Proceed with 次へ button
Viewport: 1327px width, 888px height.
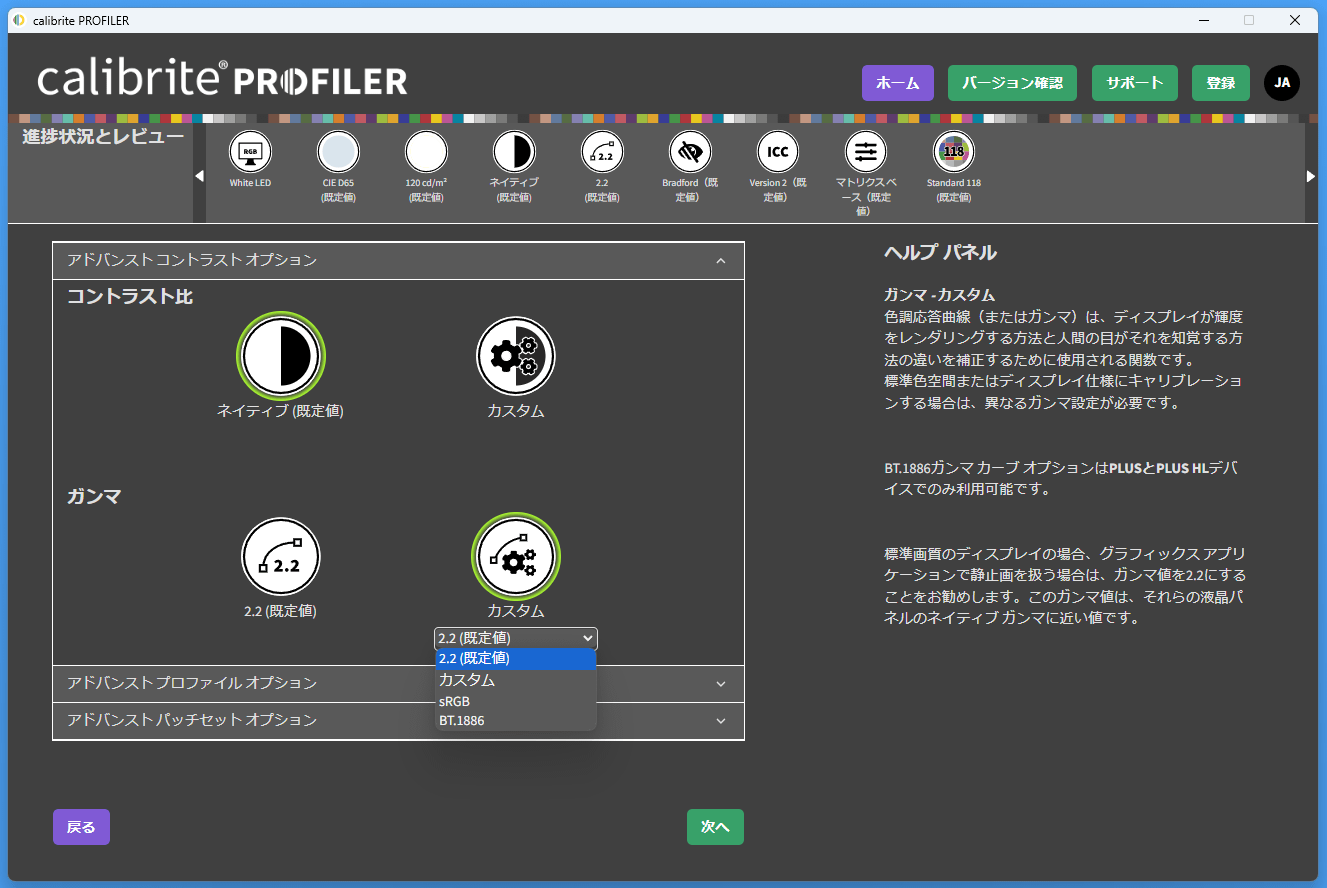pos(715,827)
